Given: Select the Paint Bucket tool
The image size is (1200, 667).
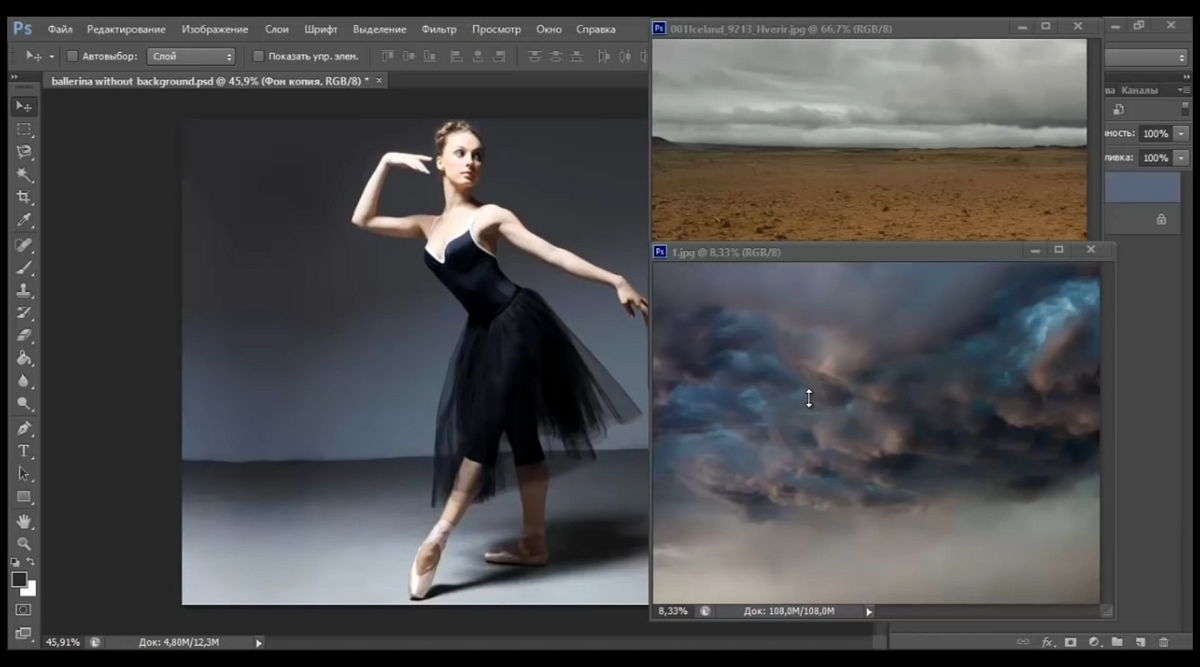Looking at the screenshot, I should click(24, 359).
